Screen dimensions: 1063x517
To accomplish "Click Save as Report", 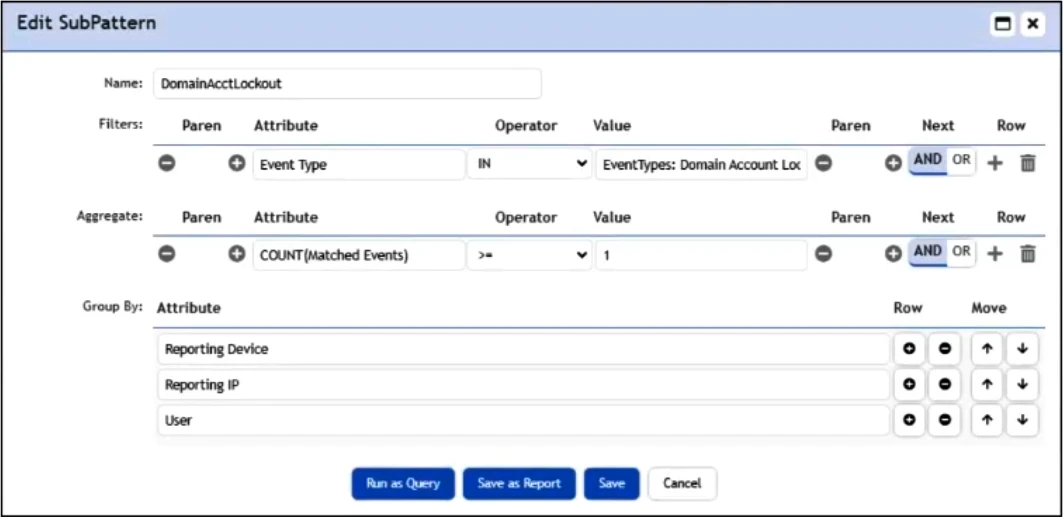I will (x=519, y=484).
